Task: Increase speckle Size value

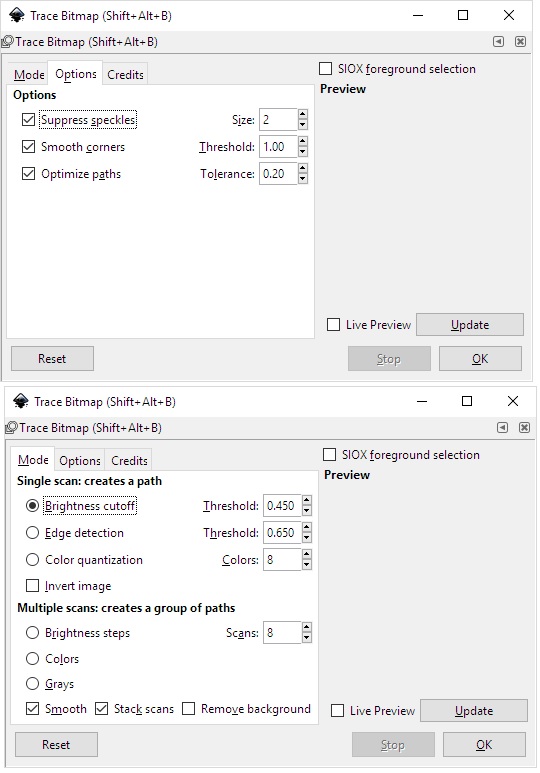Action: pyautogui.click(x=303, y=114)
